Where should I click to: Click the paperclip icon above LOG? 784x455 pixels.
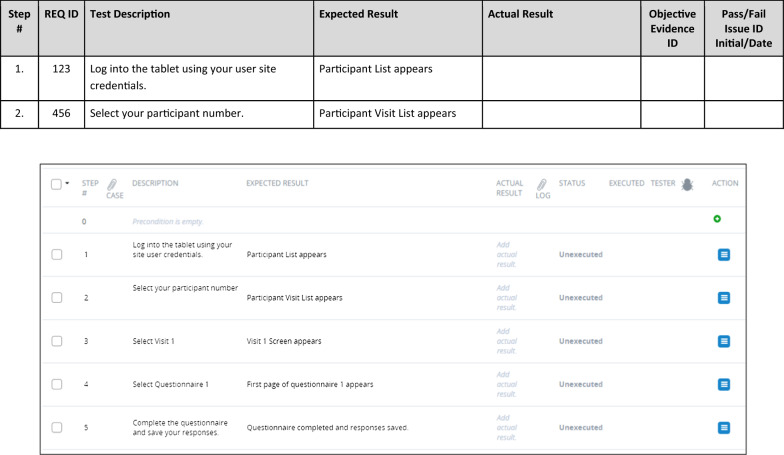coord(541,185)
